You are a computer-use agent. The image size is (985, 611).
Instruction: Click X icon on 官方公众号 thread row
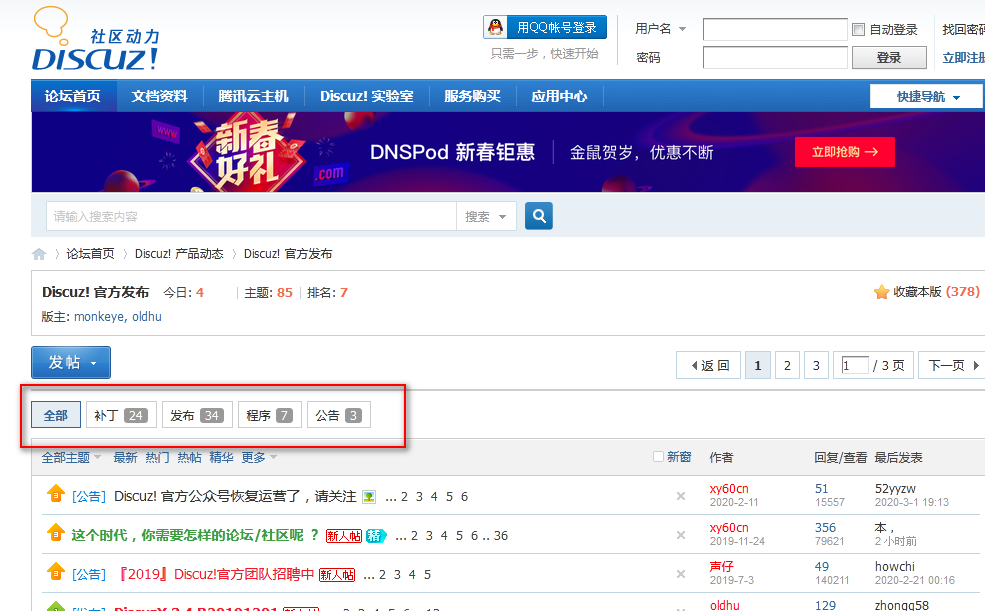coord(680,496)
